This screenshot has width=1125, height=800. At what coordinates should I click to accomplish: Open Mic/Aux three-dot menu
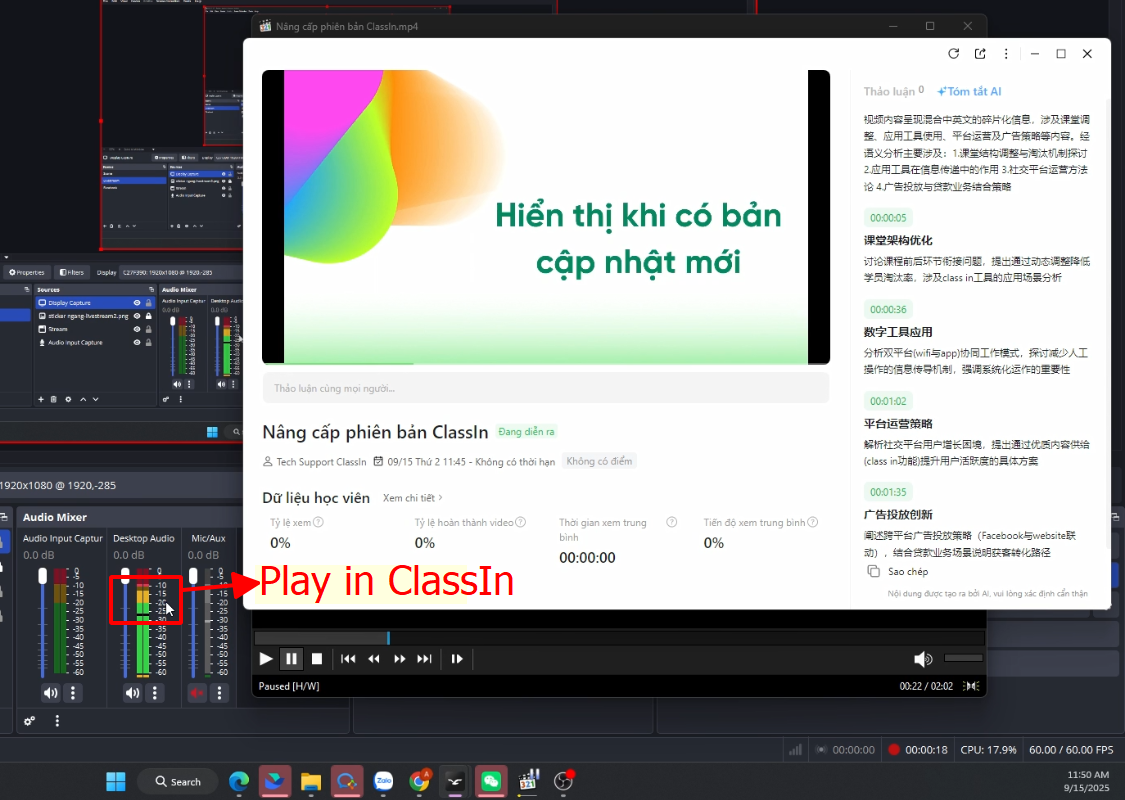219,693
